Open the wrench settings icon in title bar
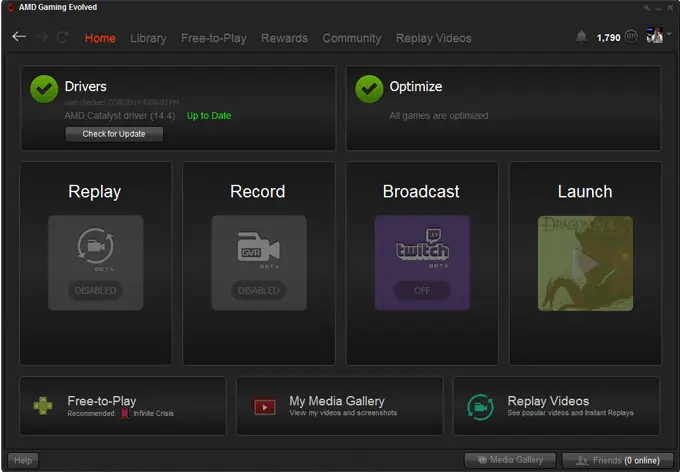Image resolution: width=680 pixels, height=472 pixels. pyautogui.click(x=647, y=7)
